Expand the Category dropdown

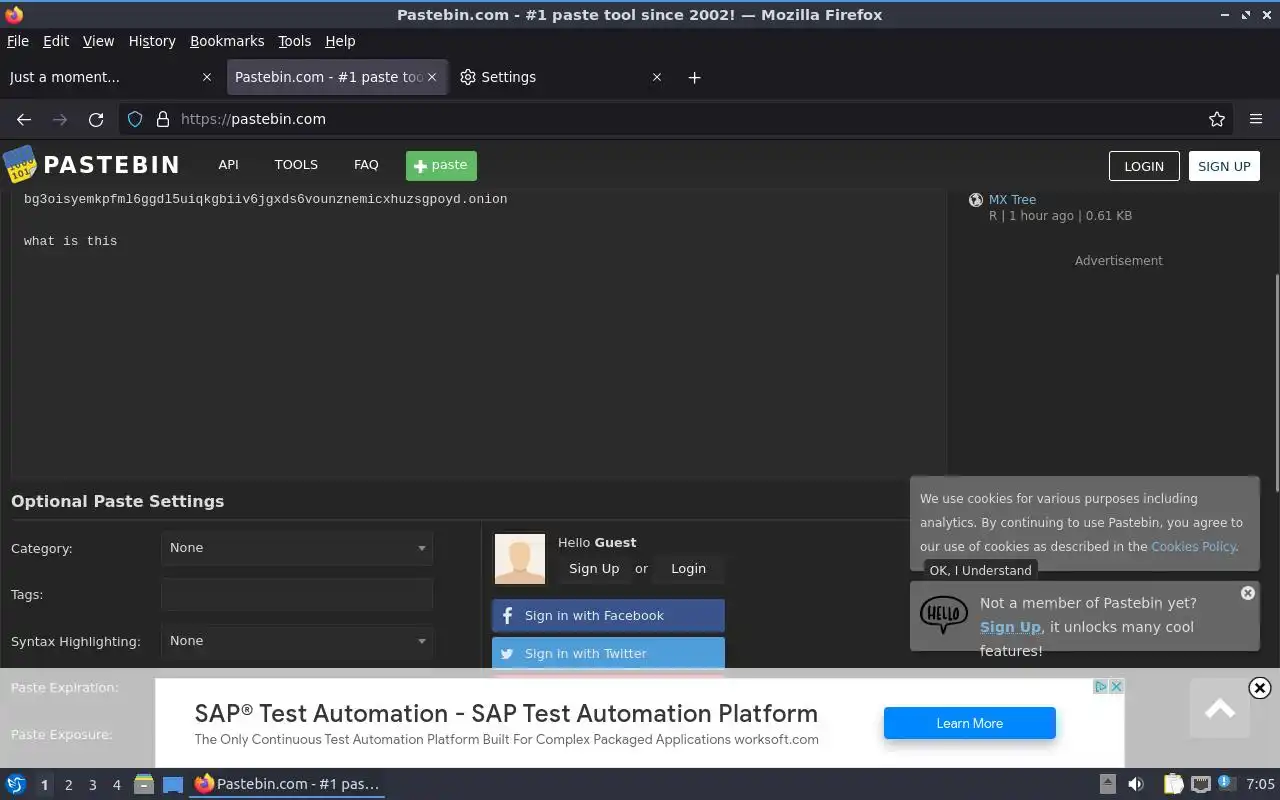point(297,548)
